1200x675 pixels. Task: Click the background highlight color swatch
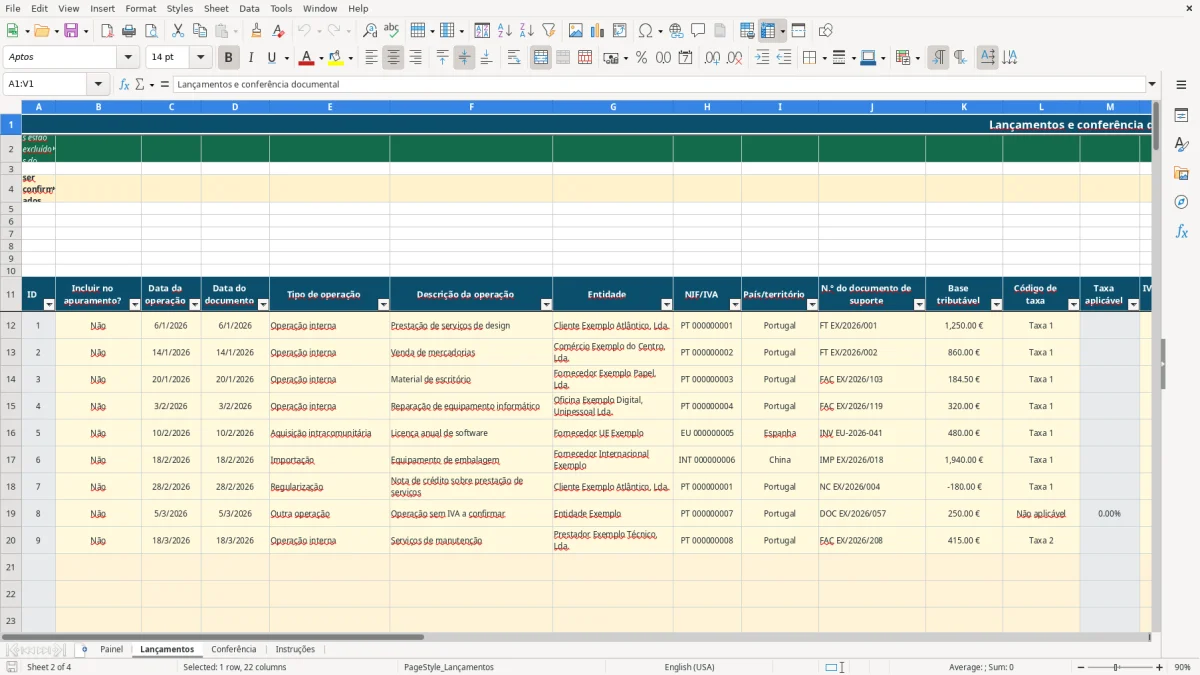[x=336, y=58]
